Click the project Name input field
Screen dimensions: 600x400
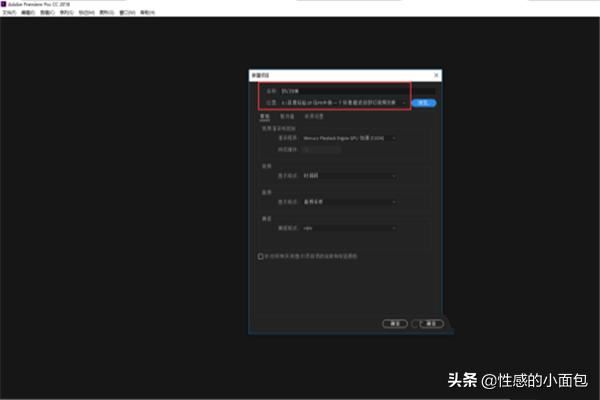click(x=357, y=91)
